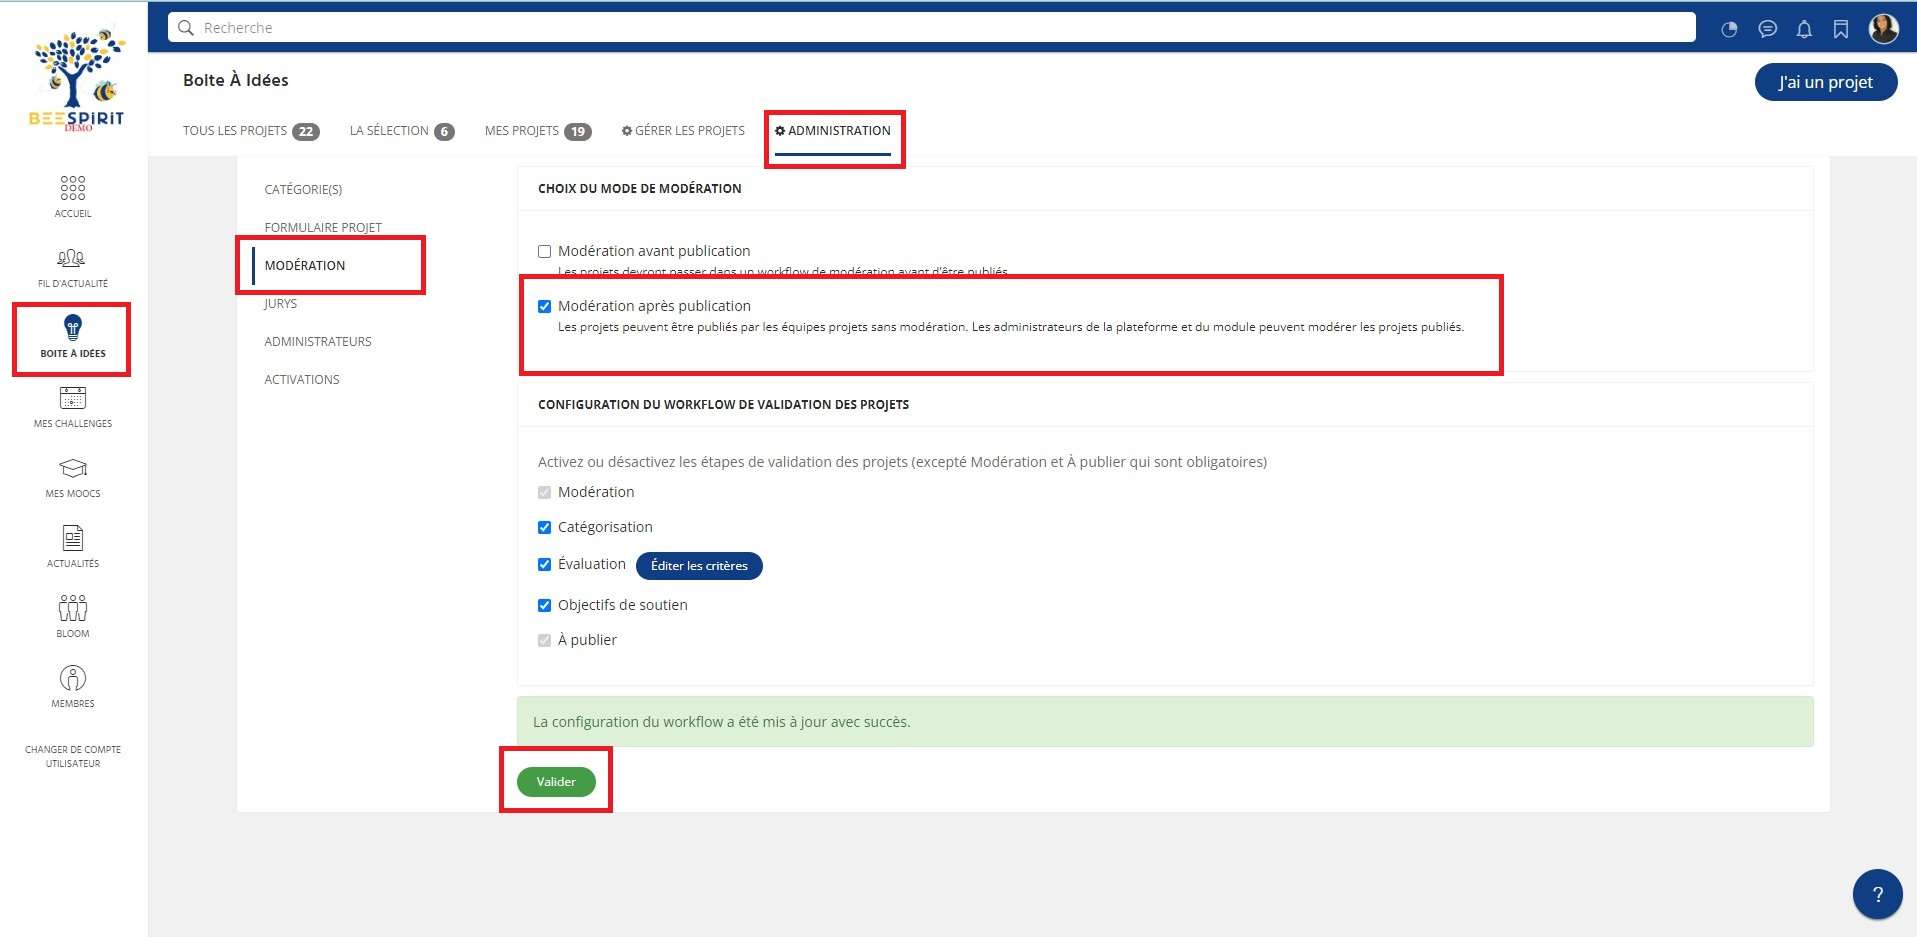Click the Boîte À Idées page title

[x=236, y=80]
